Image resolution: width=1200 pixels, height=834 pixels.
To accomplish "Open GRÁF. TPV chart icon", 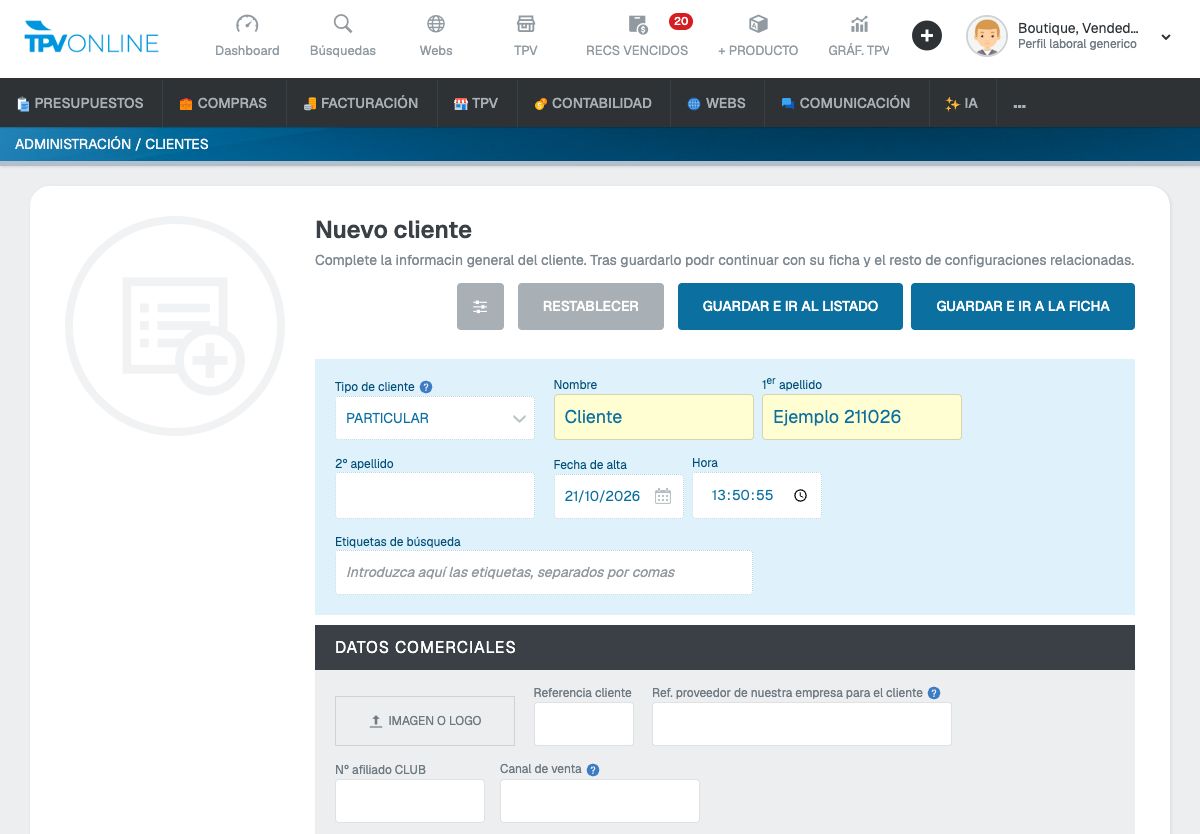I will (859, 24).
